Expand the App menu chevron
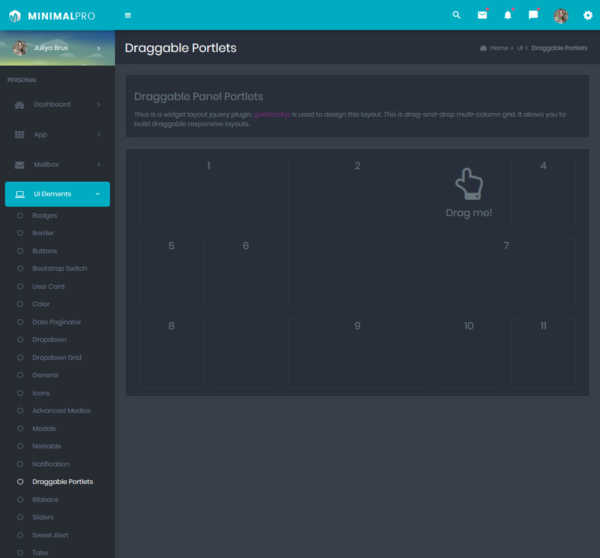The height and width of the screenshot is (558, 600). tap(99, 134)
